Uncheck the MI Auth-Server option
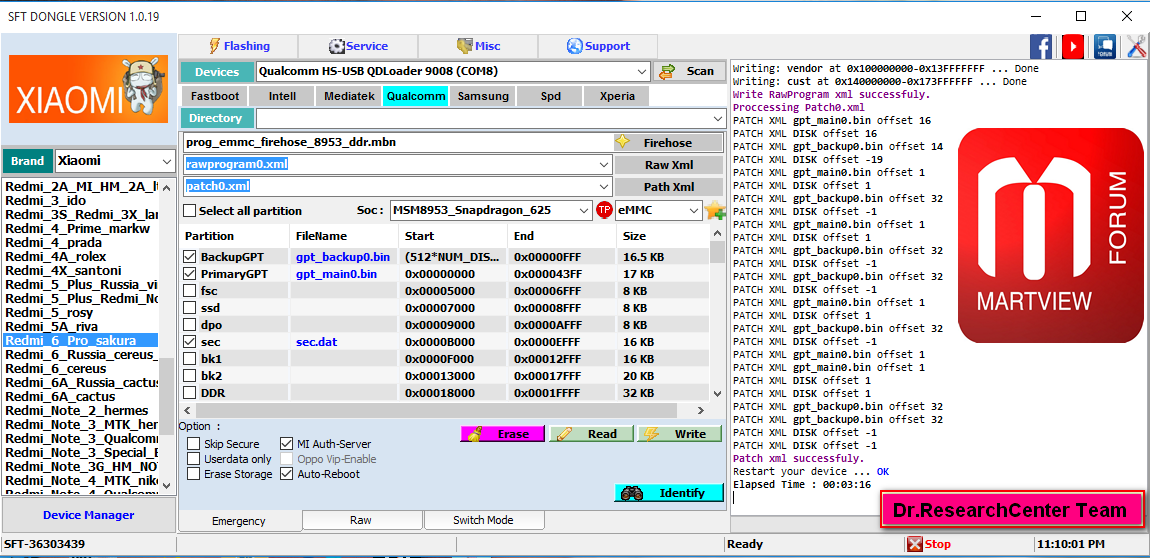This screenshot has width=1150, height=558. point(287,444)
